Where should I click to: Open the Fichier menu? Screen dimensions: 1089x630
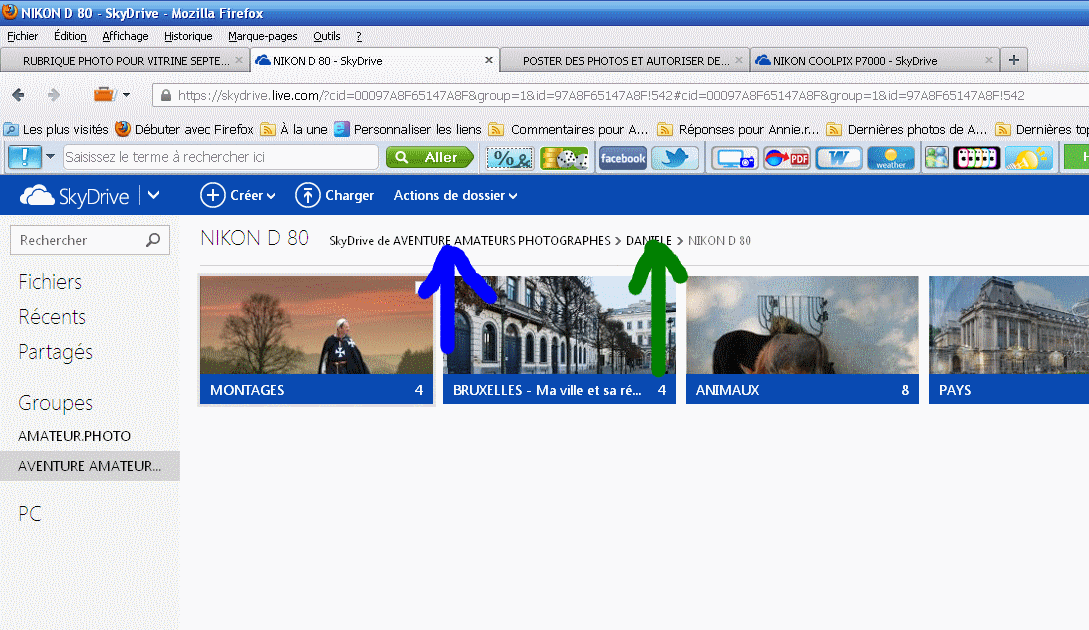tap(22, 36)
